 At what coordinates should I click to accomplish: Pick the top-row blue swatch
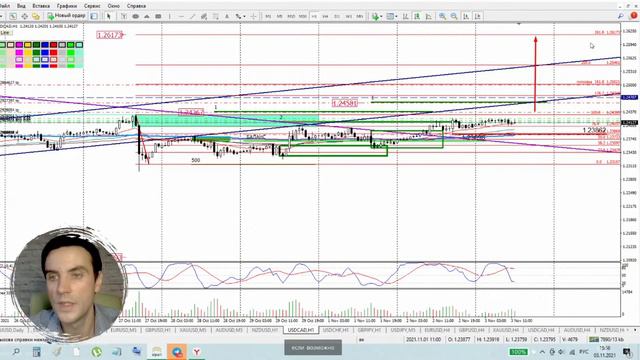(x=45, y=44)
